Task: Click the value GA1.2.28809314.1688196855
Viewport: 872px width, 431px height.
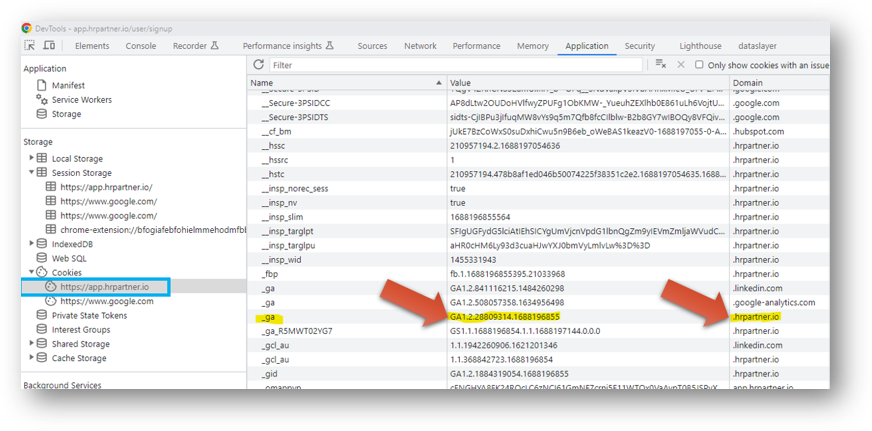Action: tap(504, 317)
